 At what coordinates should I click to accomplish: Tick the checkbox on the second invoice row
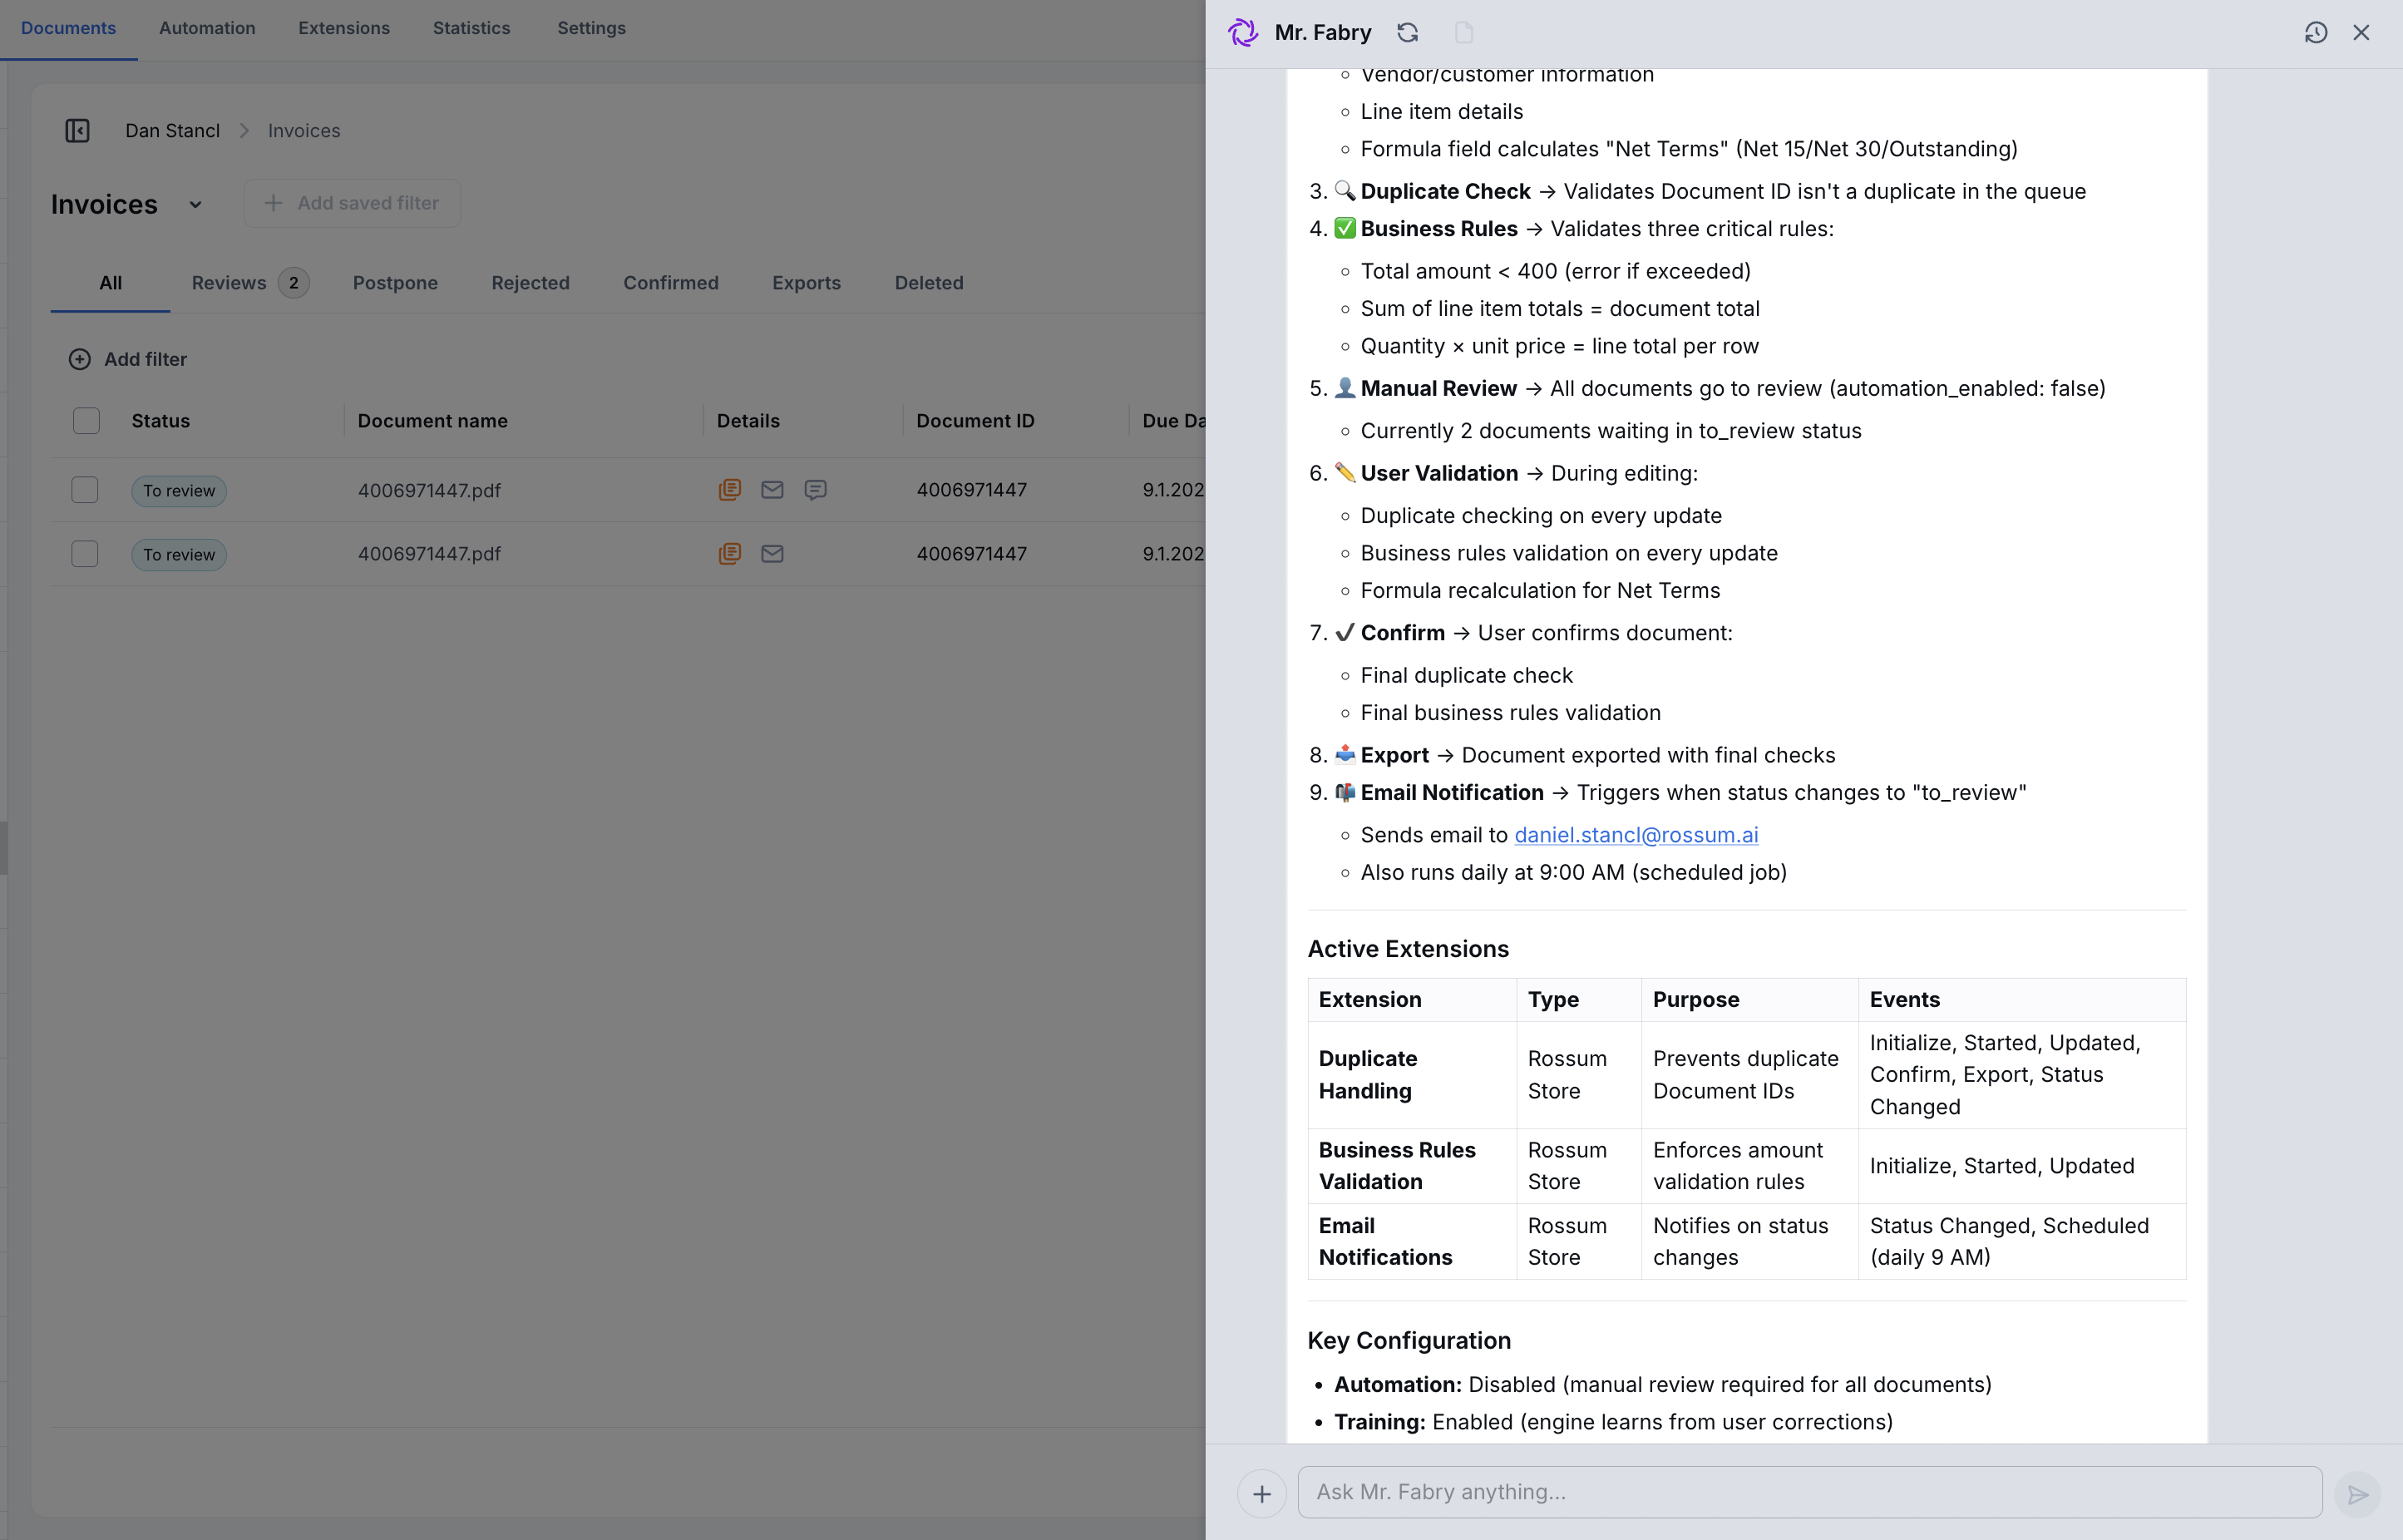coord(85,553)
